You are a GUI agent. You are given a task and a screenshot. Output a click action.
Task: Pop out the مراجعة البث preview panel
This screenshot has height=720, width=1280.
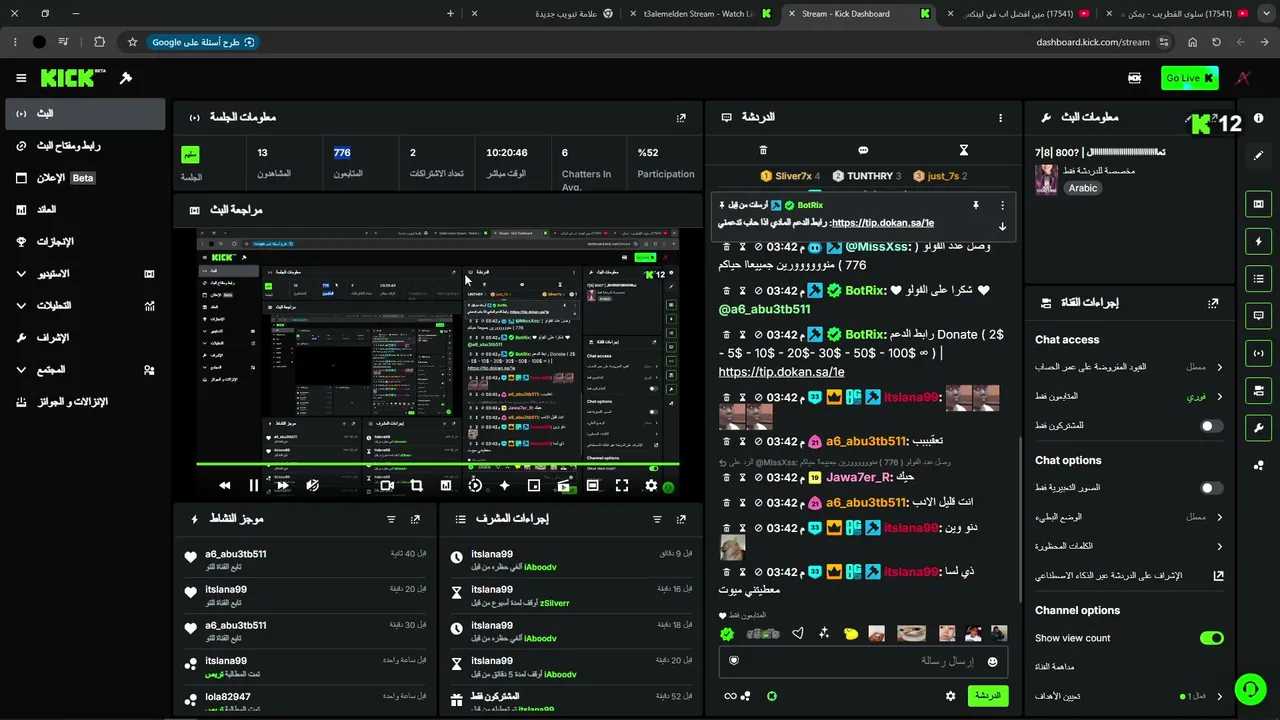(681, 211)
